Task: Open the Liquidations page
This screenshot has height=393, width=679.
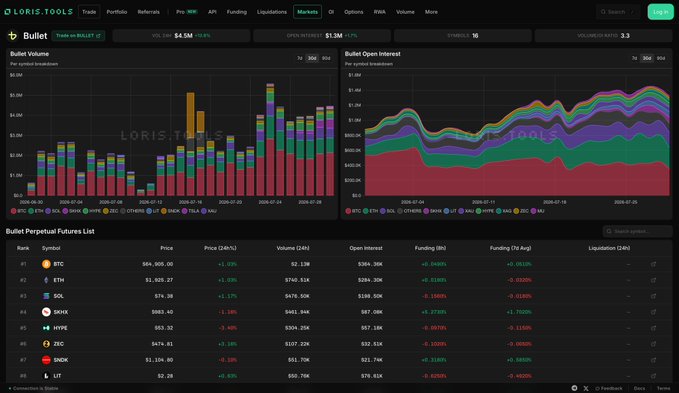Action: click(x=272, y=12)
